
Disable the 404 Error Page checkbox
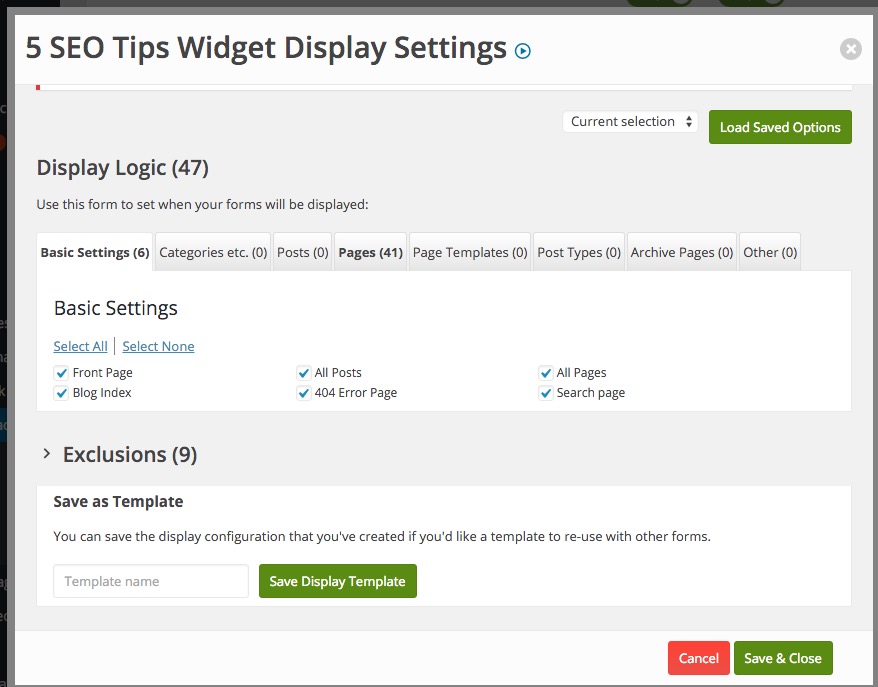tap(304, 393)
